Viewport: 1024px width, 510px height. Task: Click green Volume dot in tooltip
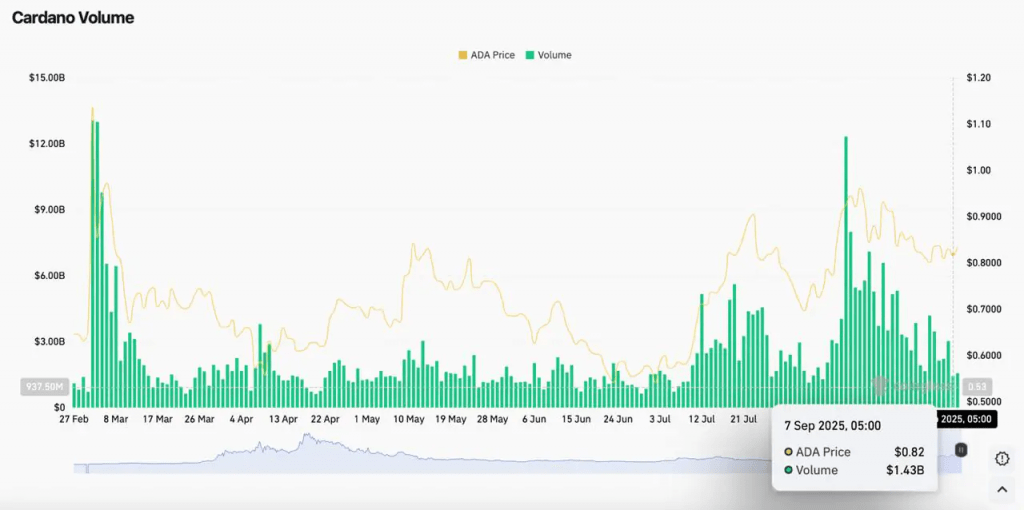click(789, 470)
